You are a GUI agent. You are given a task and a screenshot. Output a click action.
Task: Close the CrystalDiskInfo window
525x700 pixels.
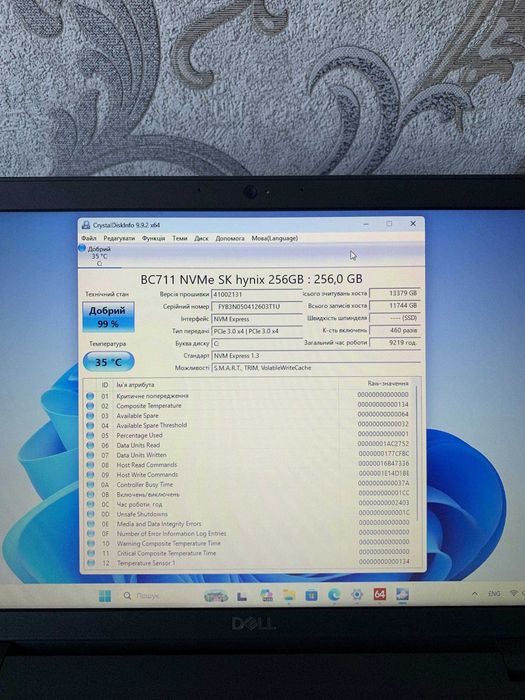413,223
